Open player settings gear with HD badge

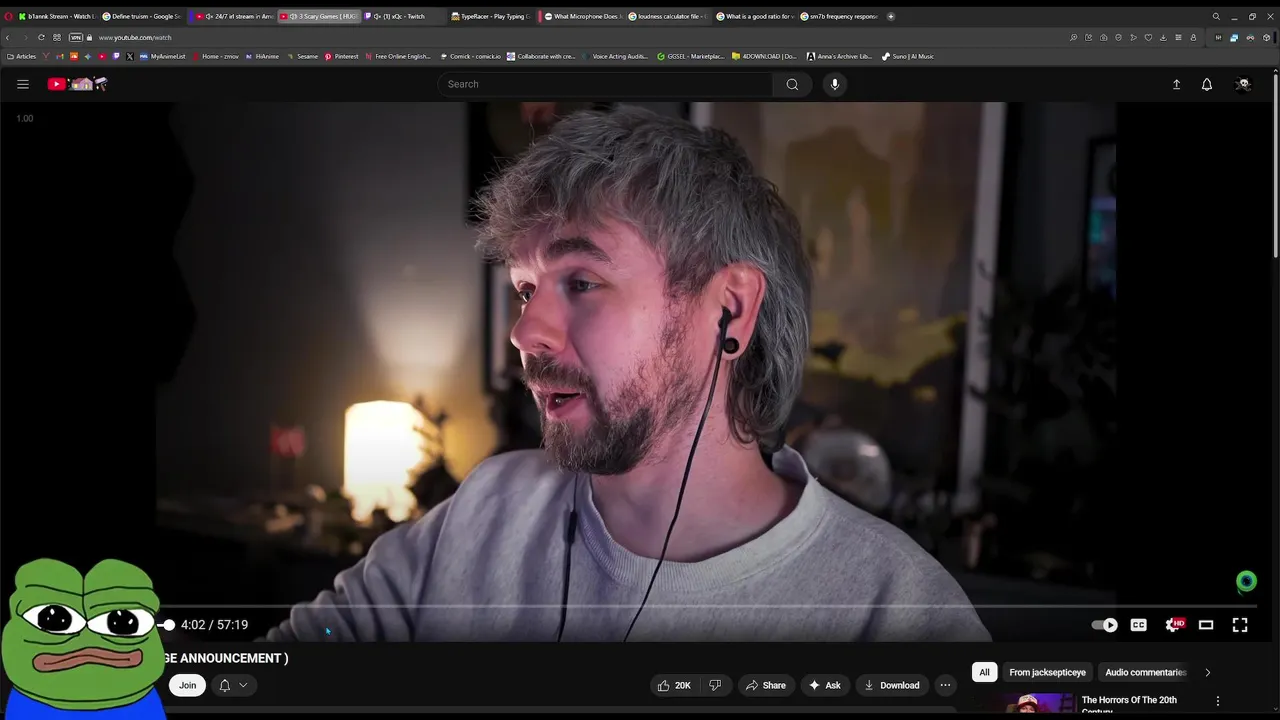click(1174, 625)
